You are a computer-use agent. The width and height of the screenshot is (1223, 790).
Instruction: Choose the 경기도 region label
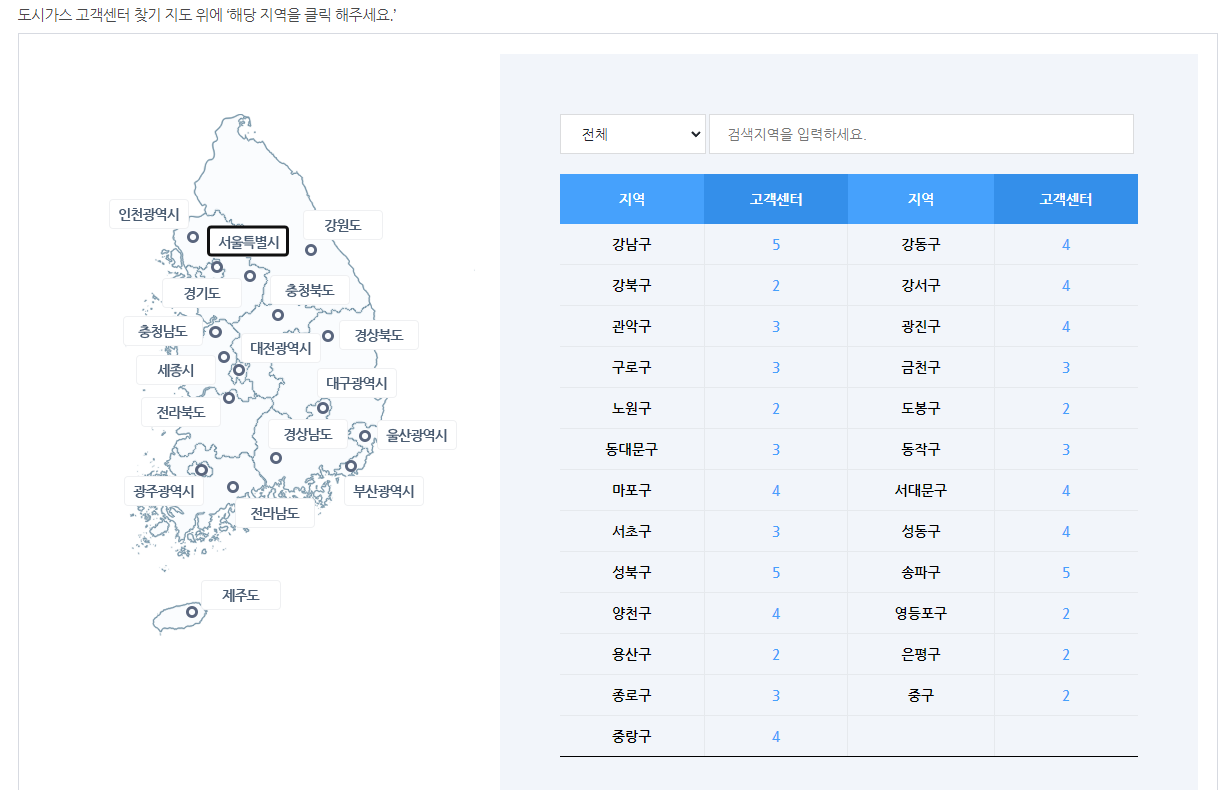tap(202, 293)
